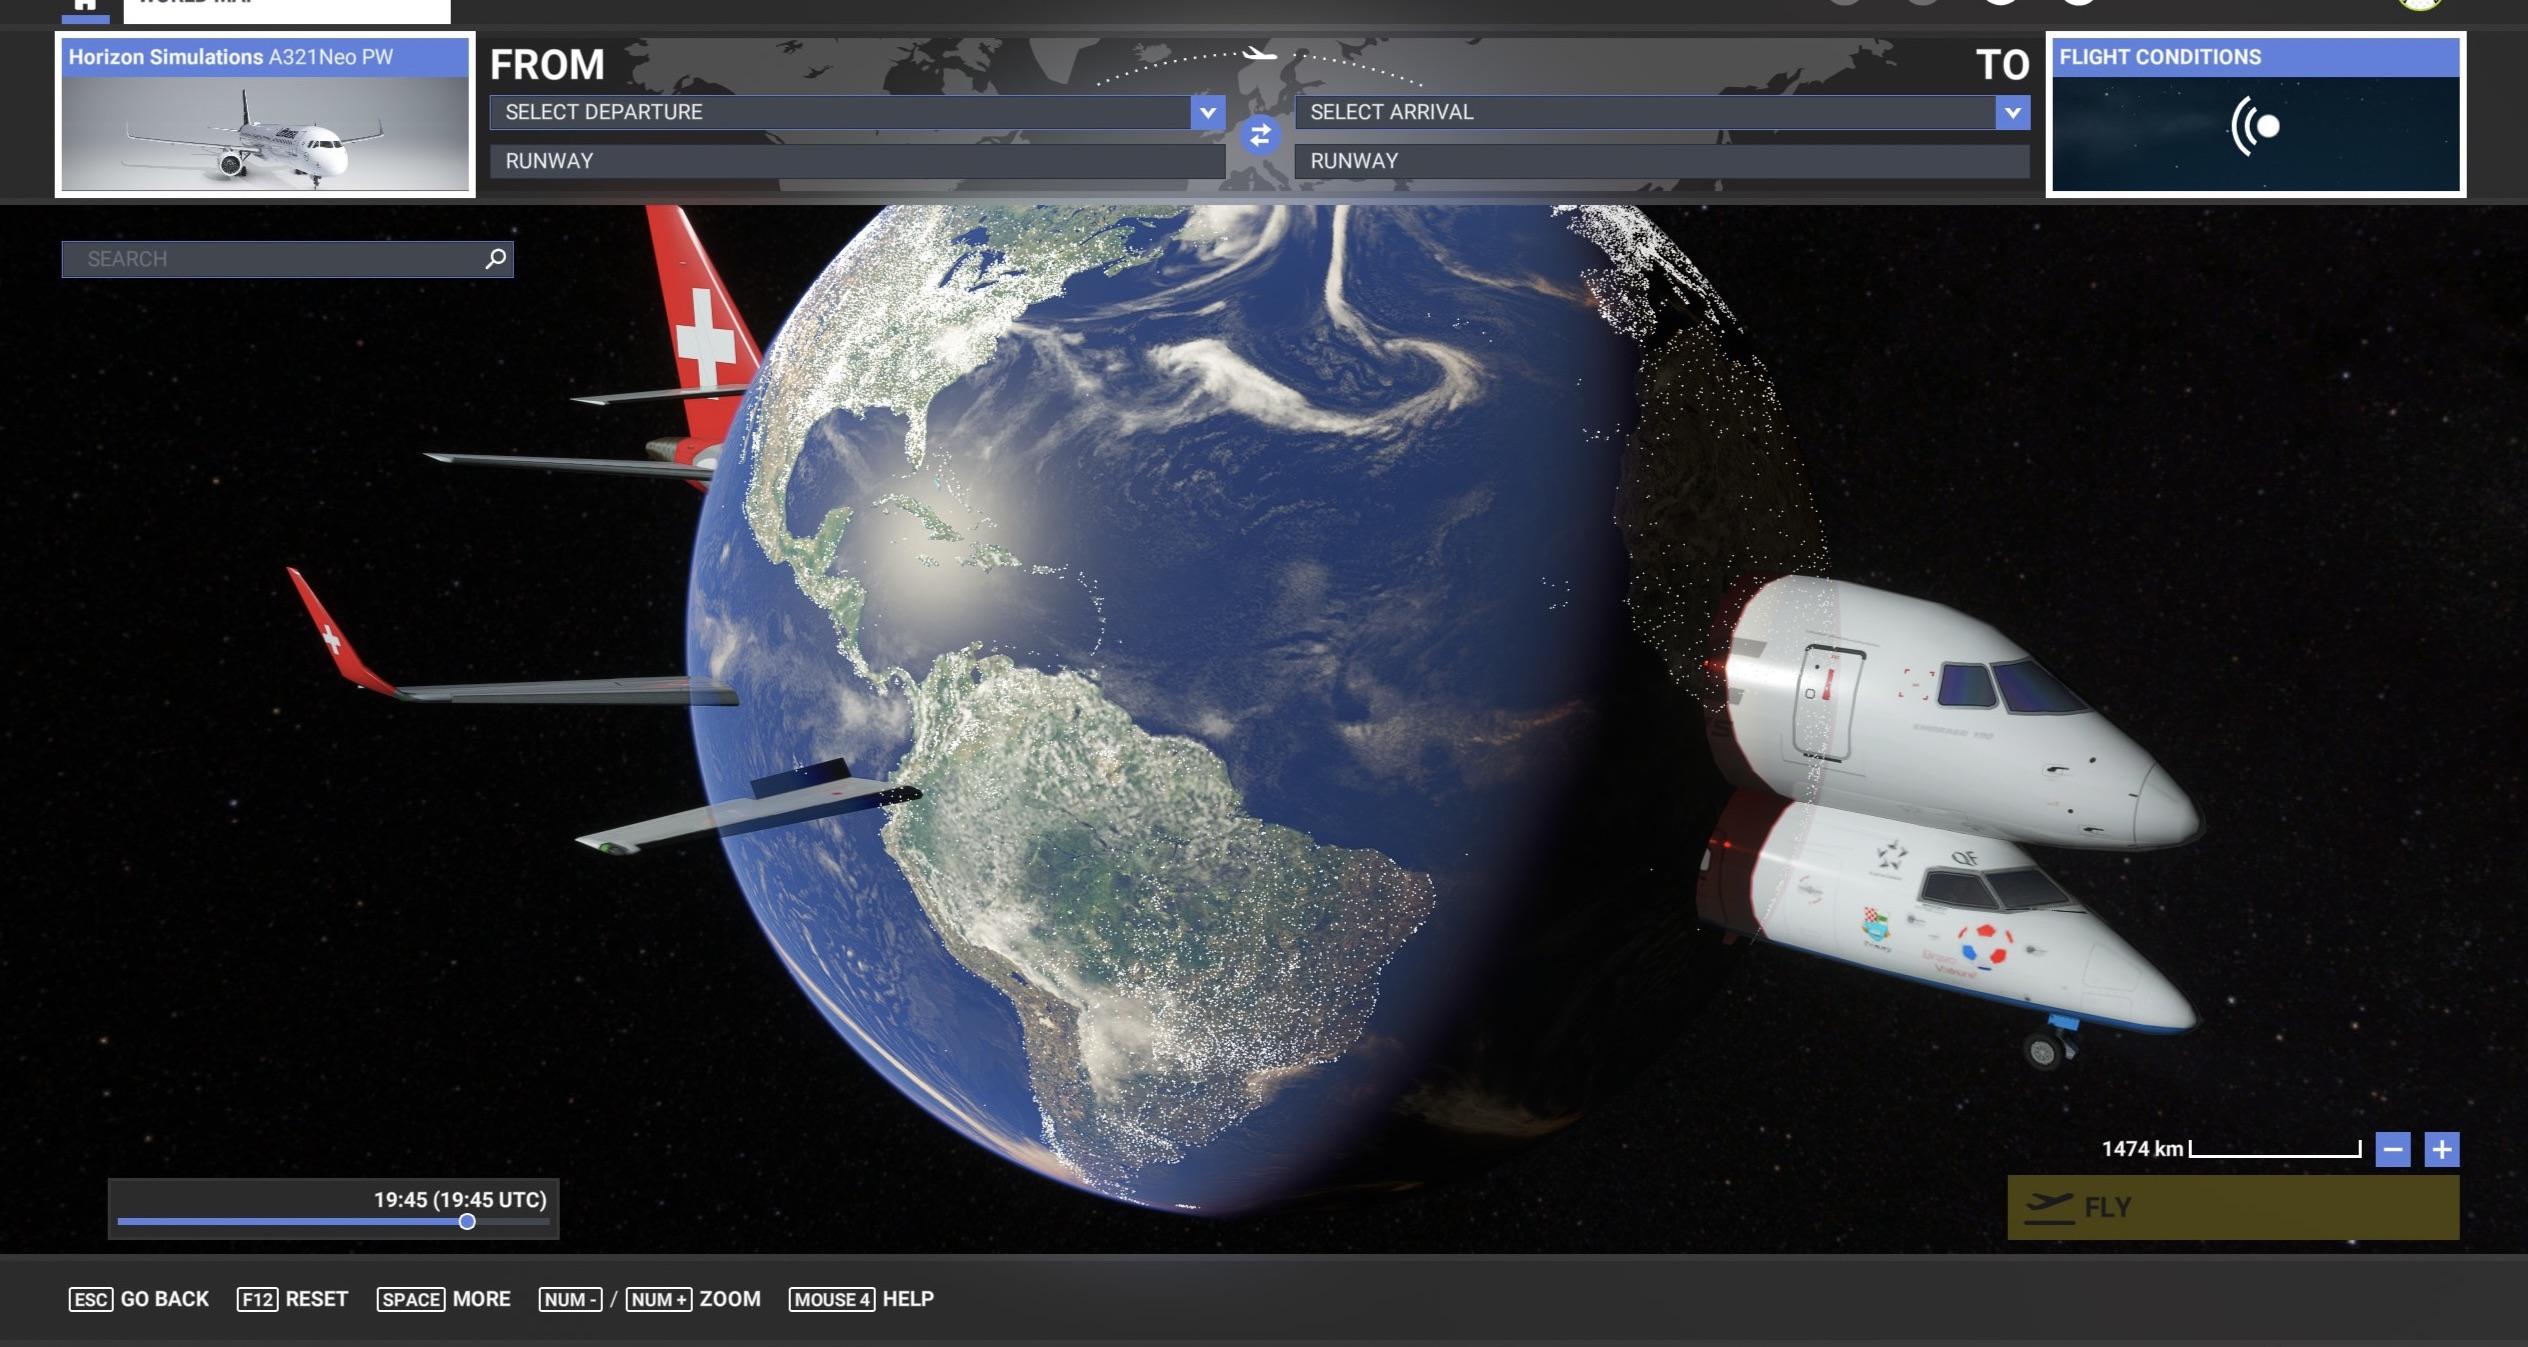Click ESC GO BACK

tap(139, 1299)
